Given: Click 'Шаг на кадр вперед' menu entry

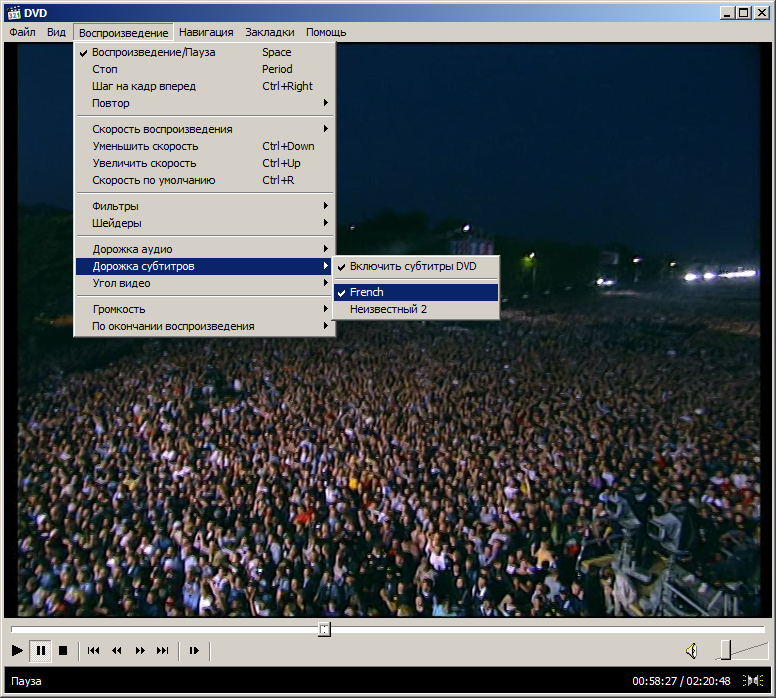Looking at the screenshot, I should click(x=144, y=86).
